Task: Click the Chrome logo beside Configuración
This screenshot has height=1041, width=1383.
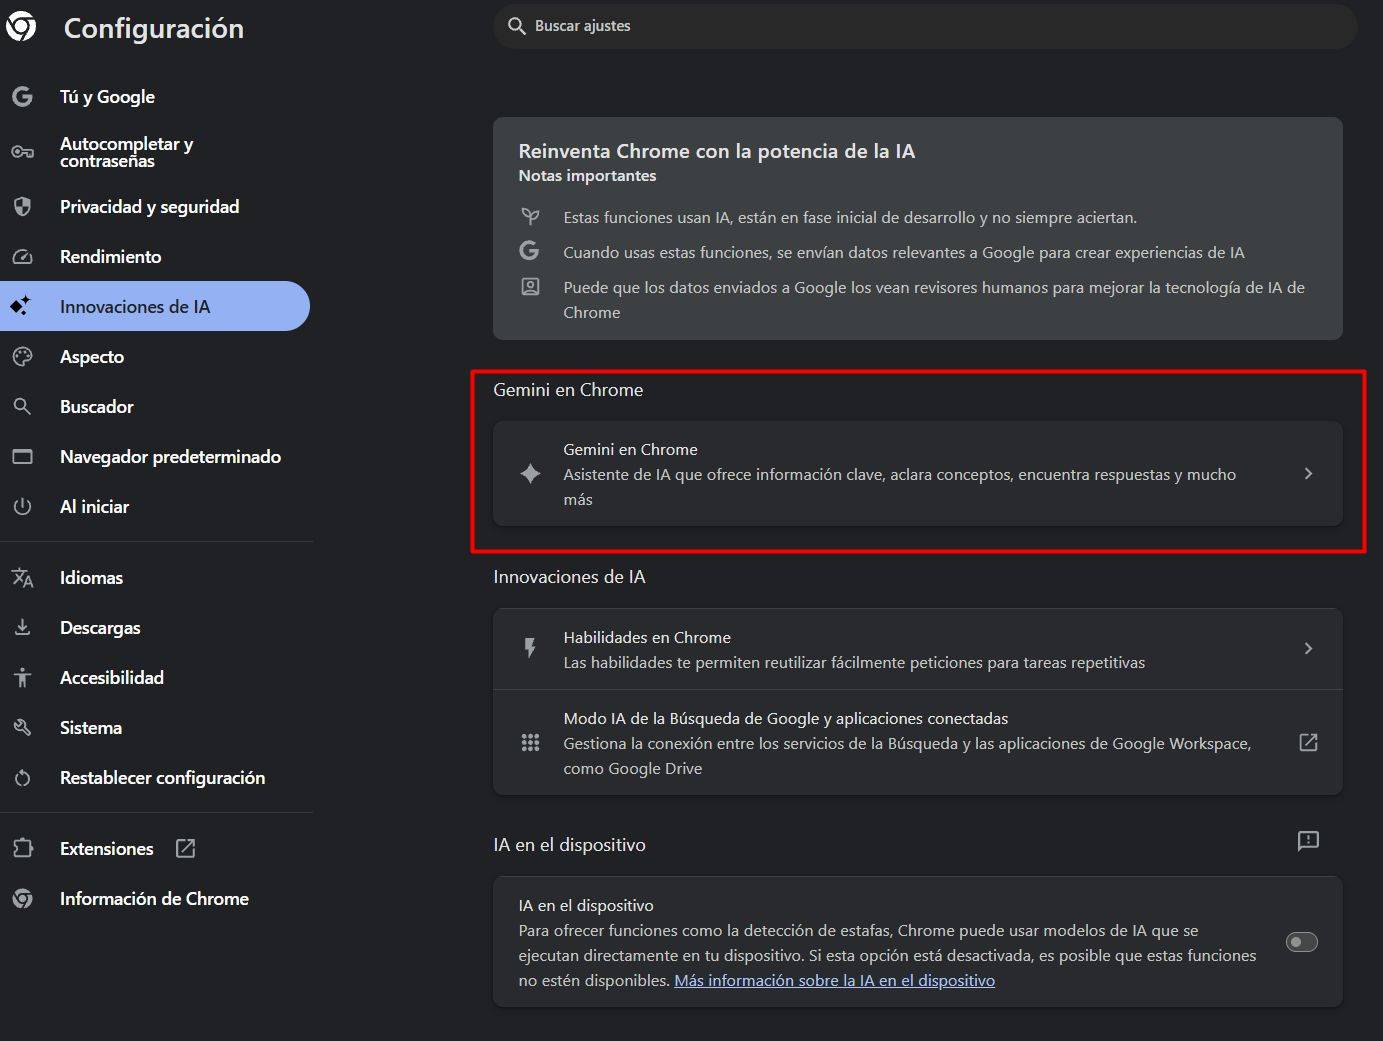Action: coord(20,27)
